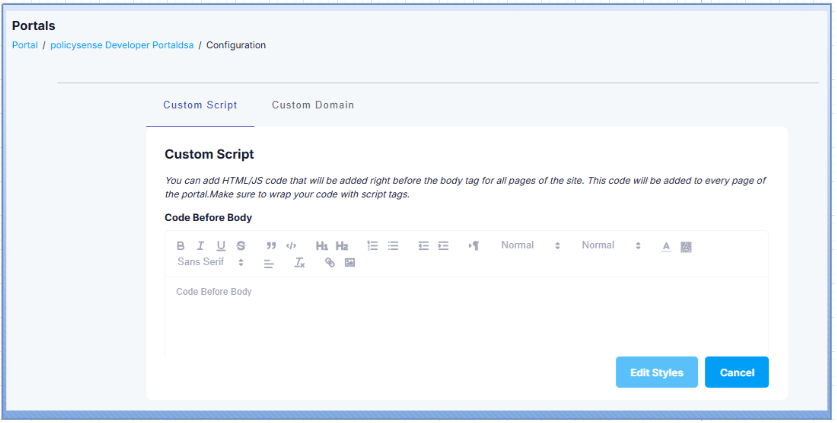Expand the text alignment picker
Image resolution: width=837 pixels, height=423 pixels.
tap(268, 263)
